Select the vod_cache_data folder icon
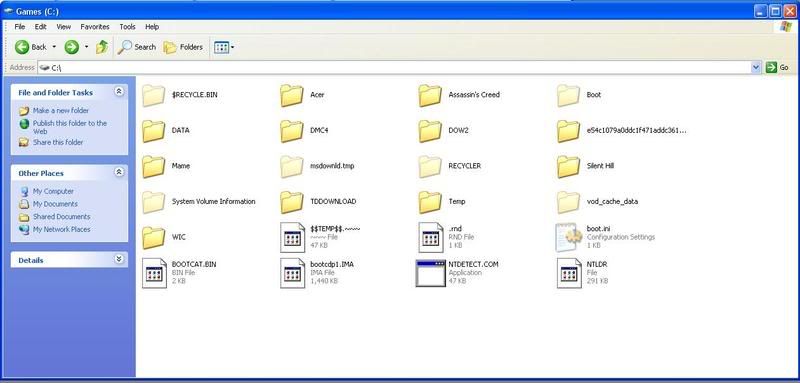Viewport: 800px width, 383px height. click(x=568, y=202)
